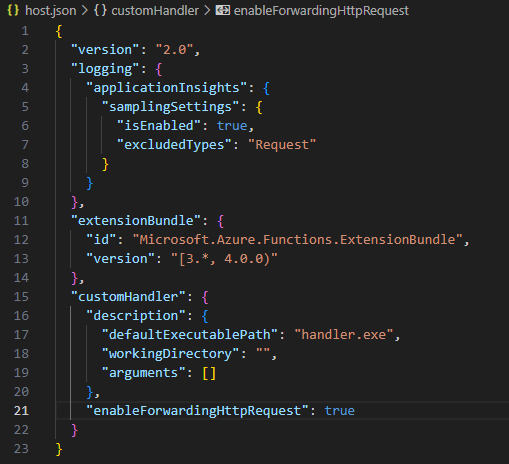
Task: Click the JSON braces icon before host.json
Action: click(x=13, y=11)
